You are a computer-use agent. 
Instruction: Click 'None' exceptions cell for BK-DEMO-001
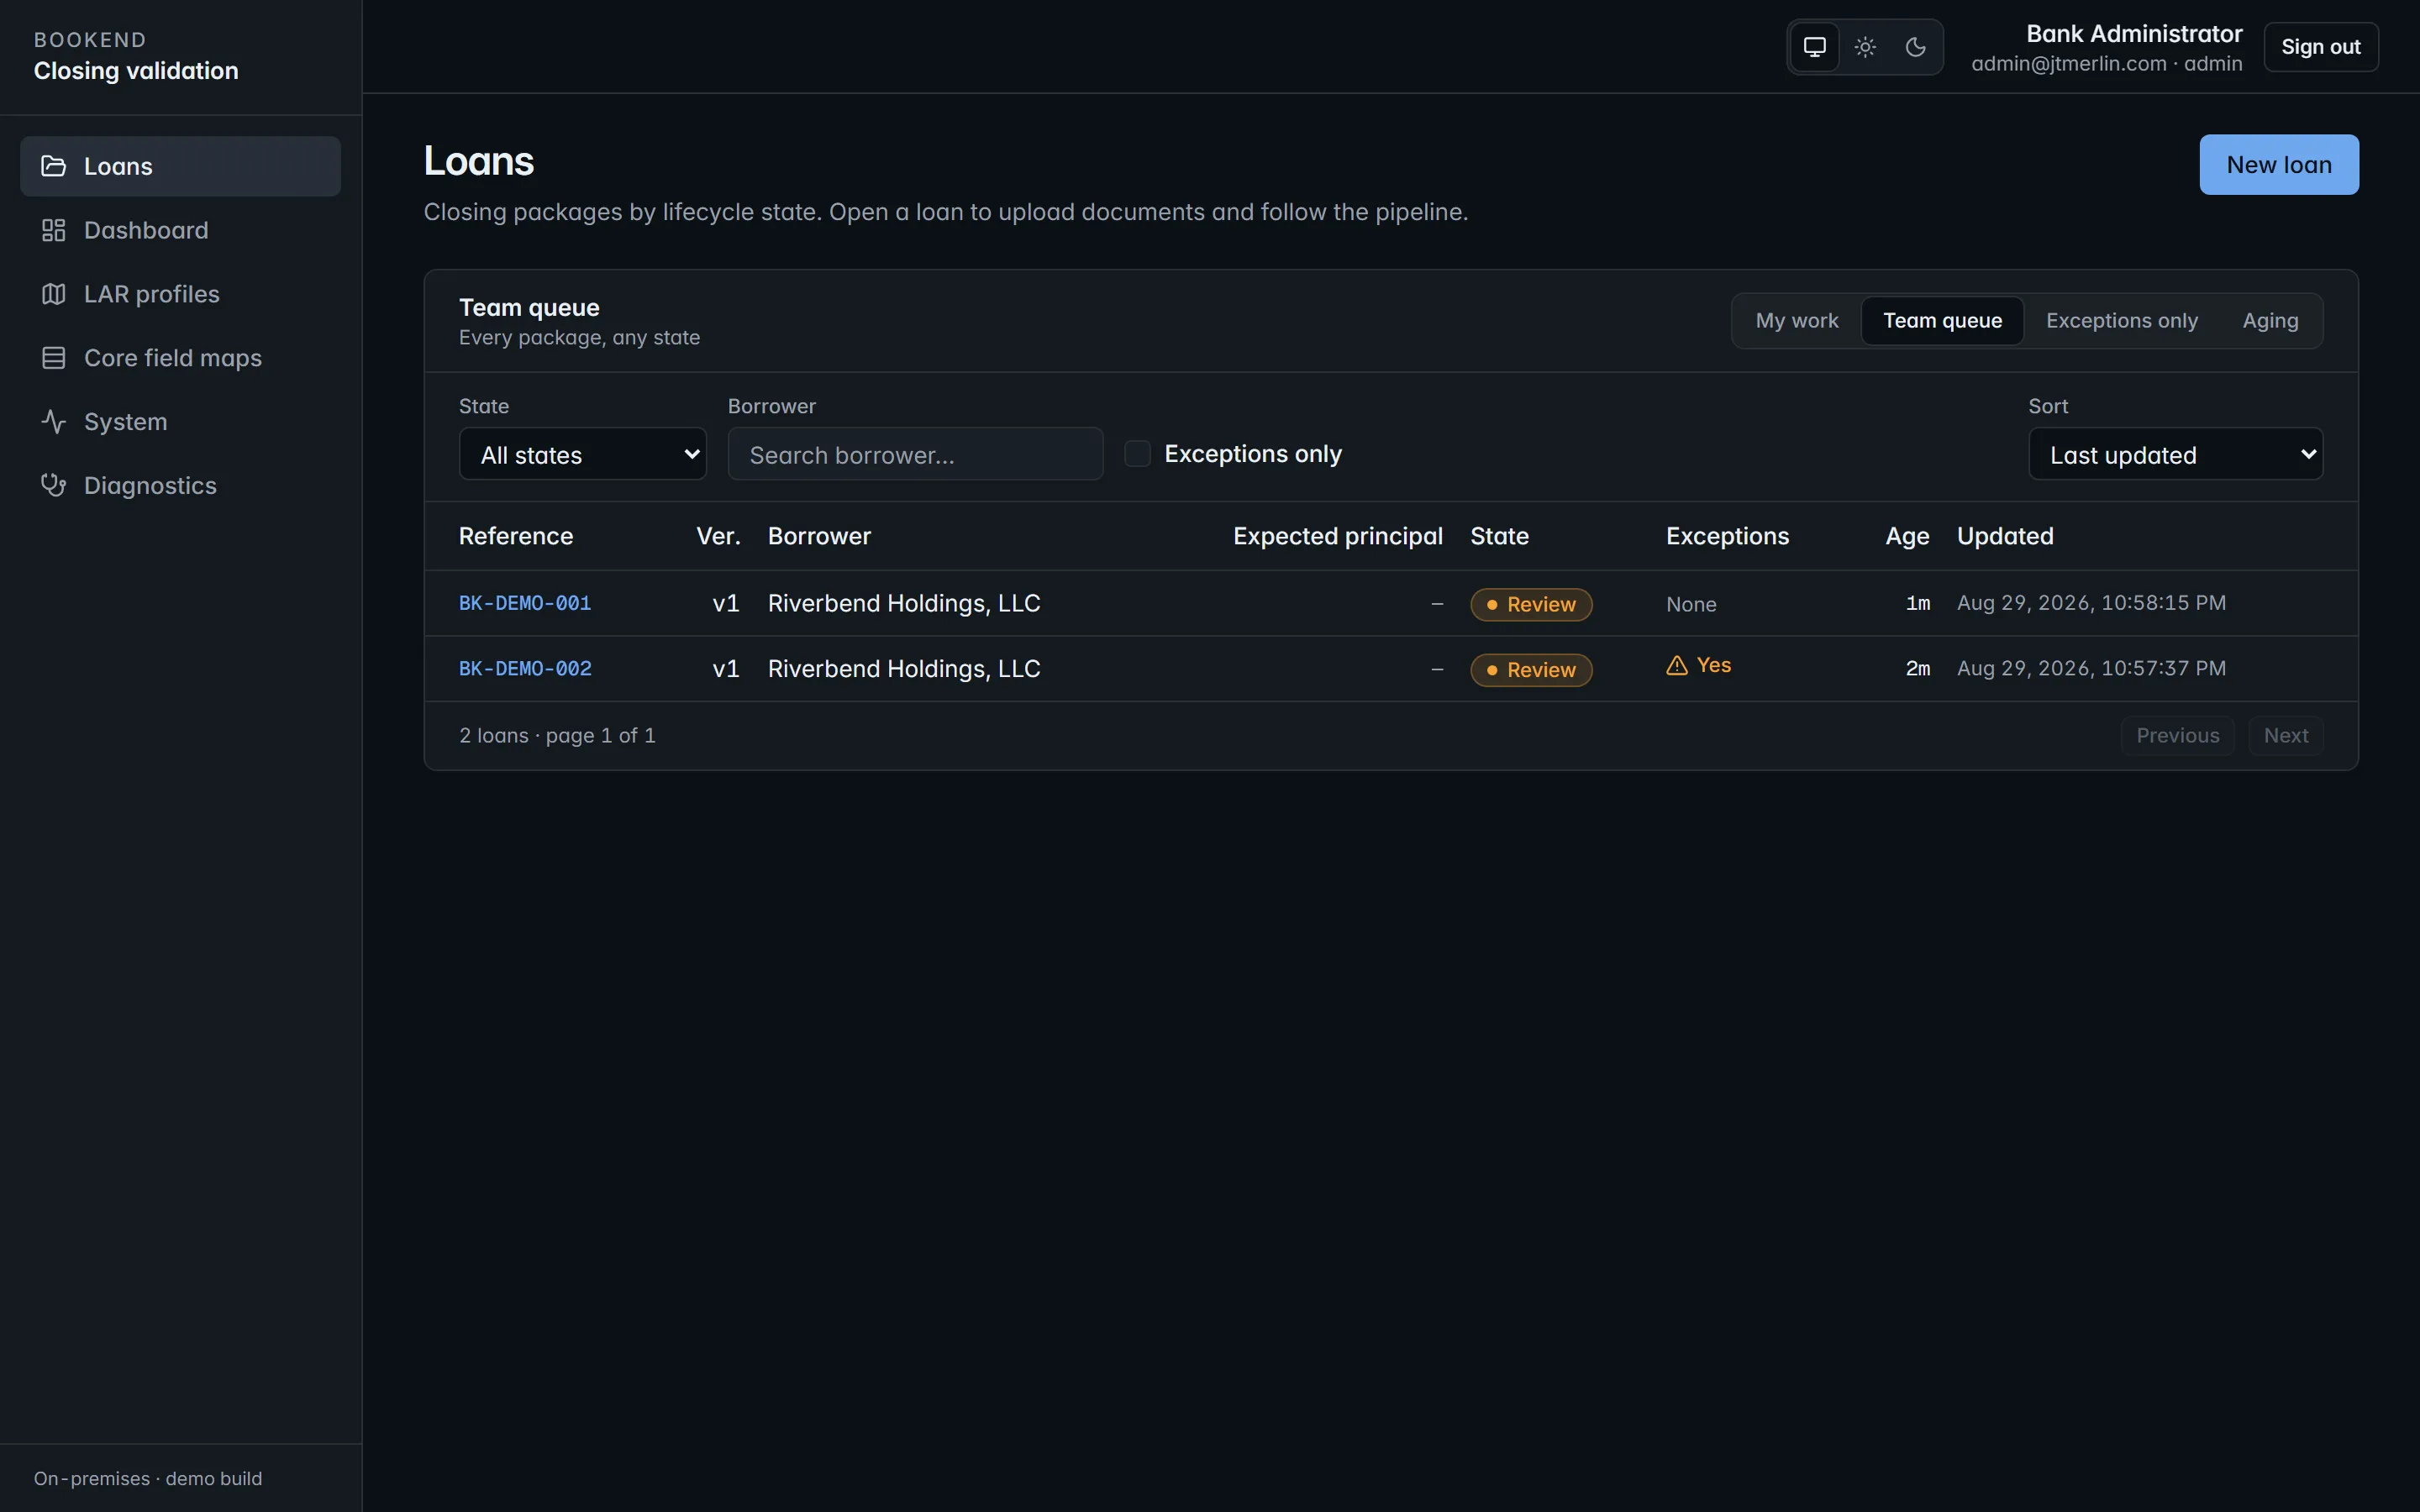coord(1691,605)
